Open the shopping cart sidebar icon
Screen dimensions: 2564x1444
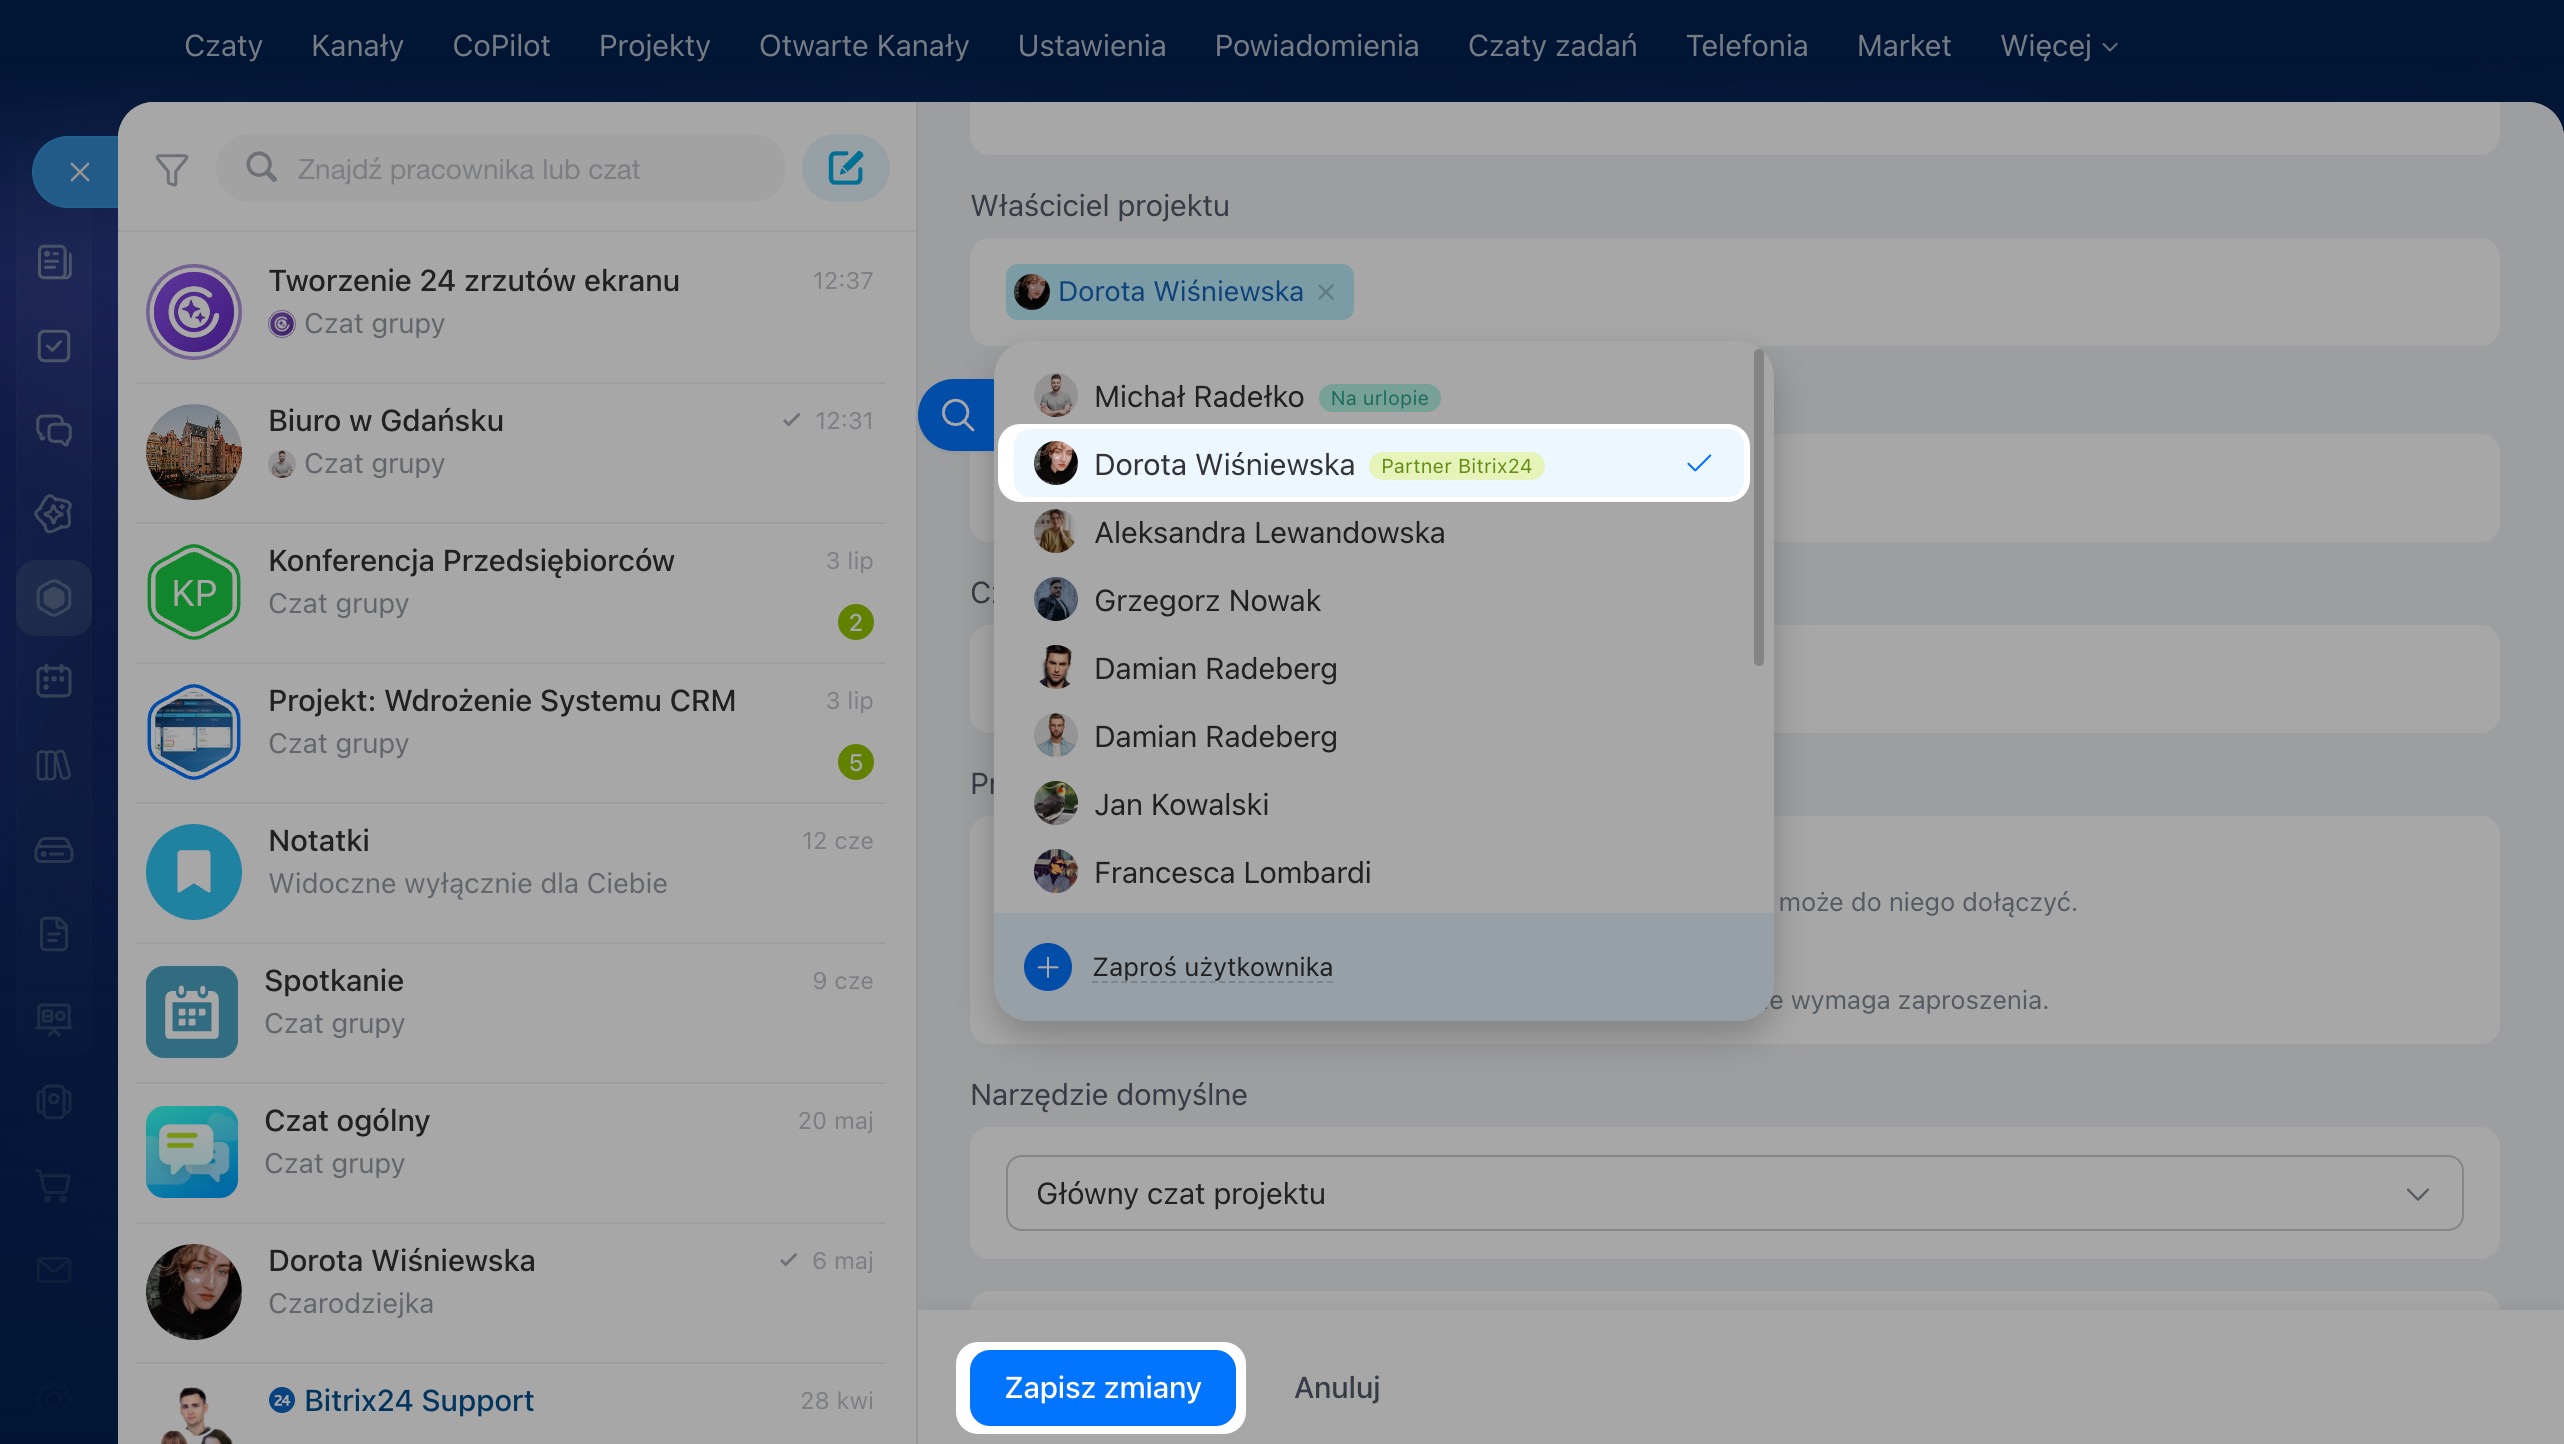[x=54, y=1186]
